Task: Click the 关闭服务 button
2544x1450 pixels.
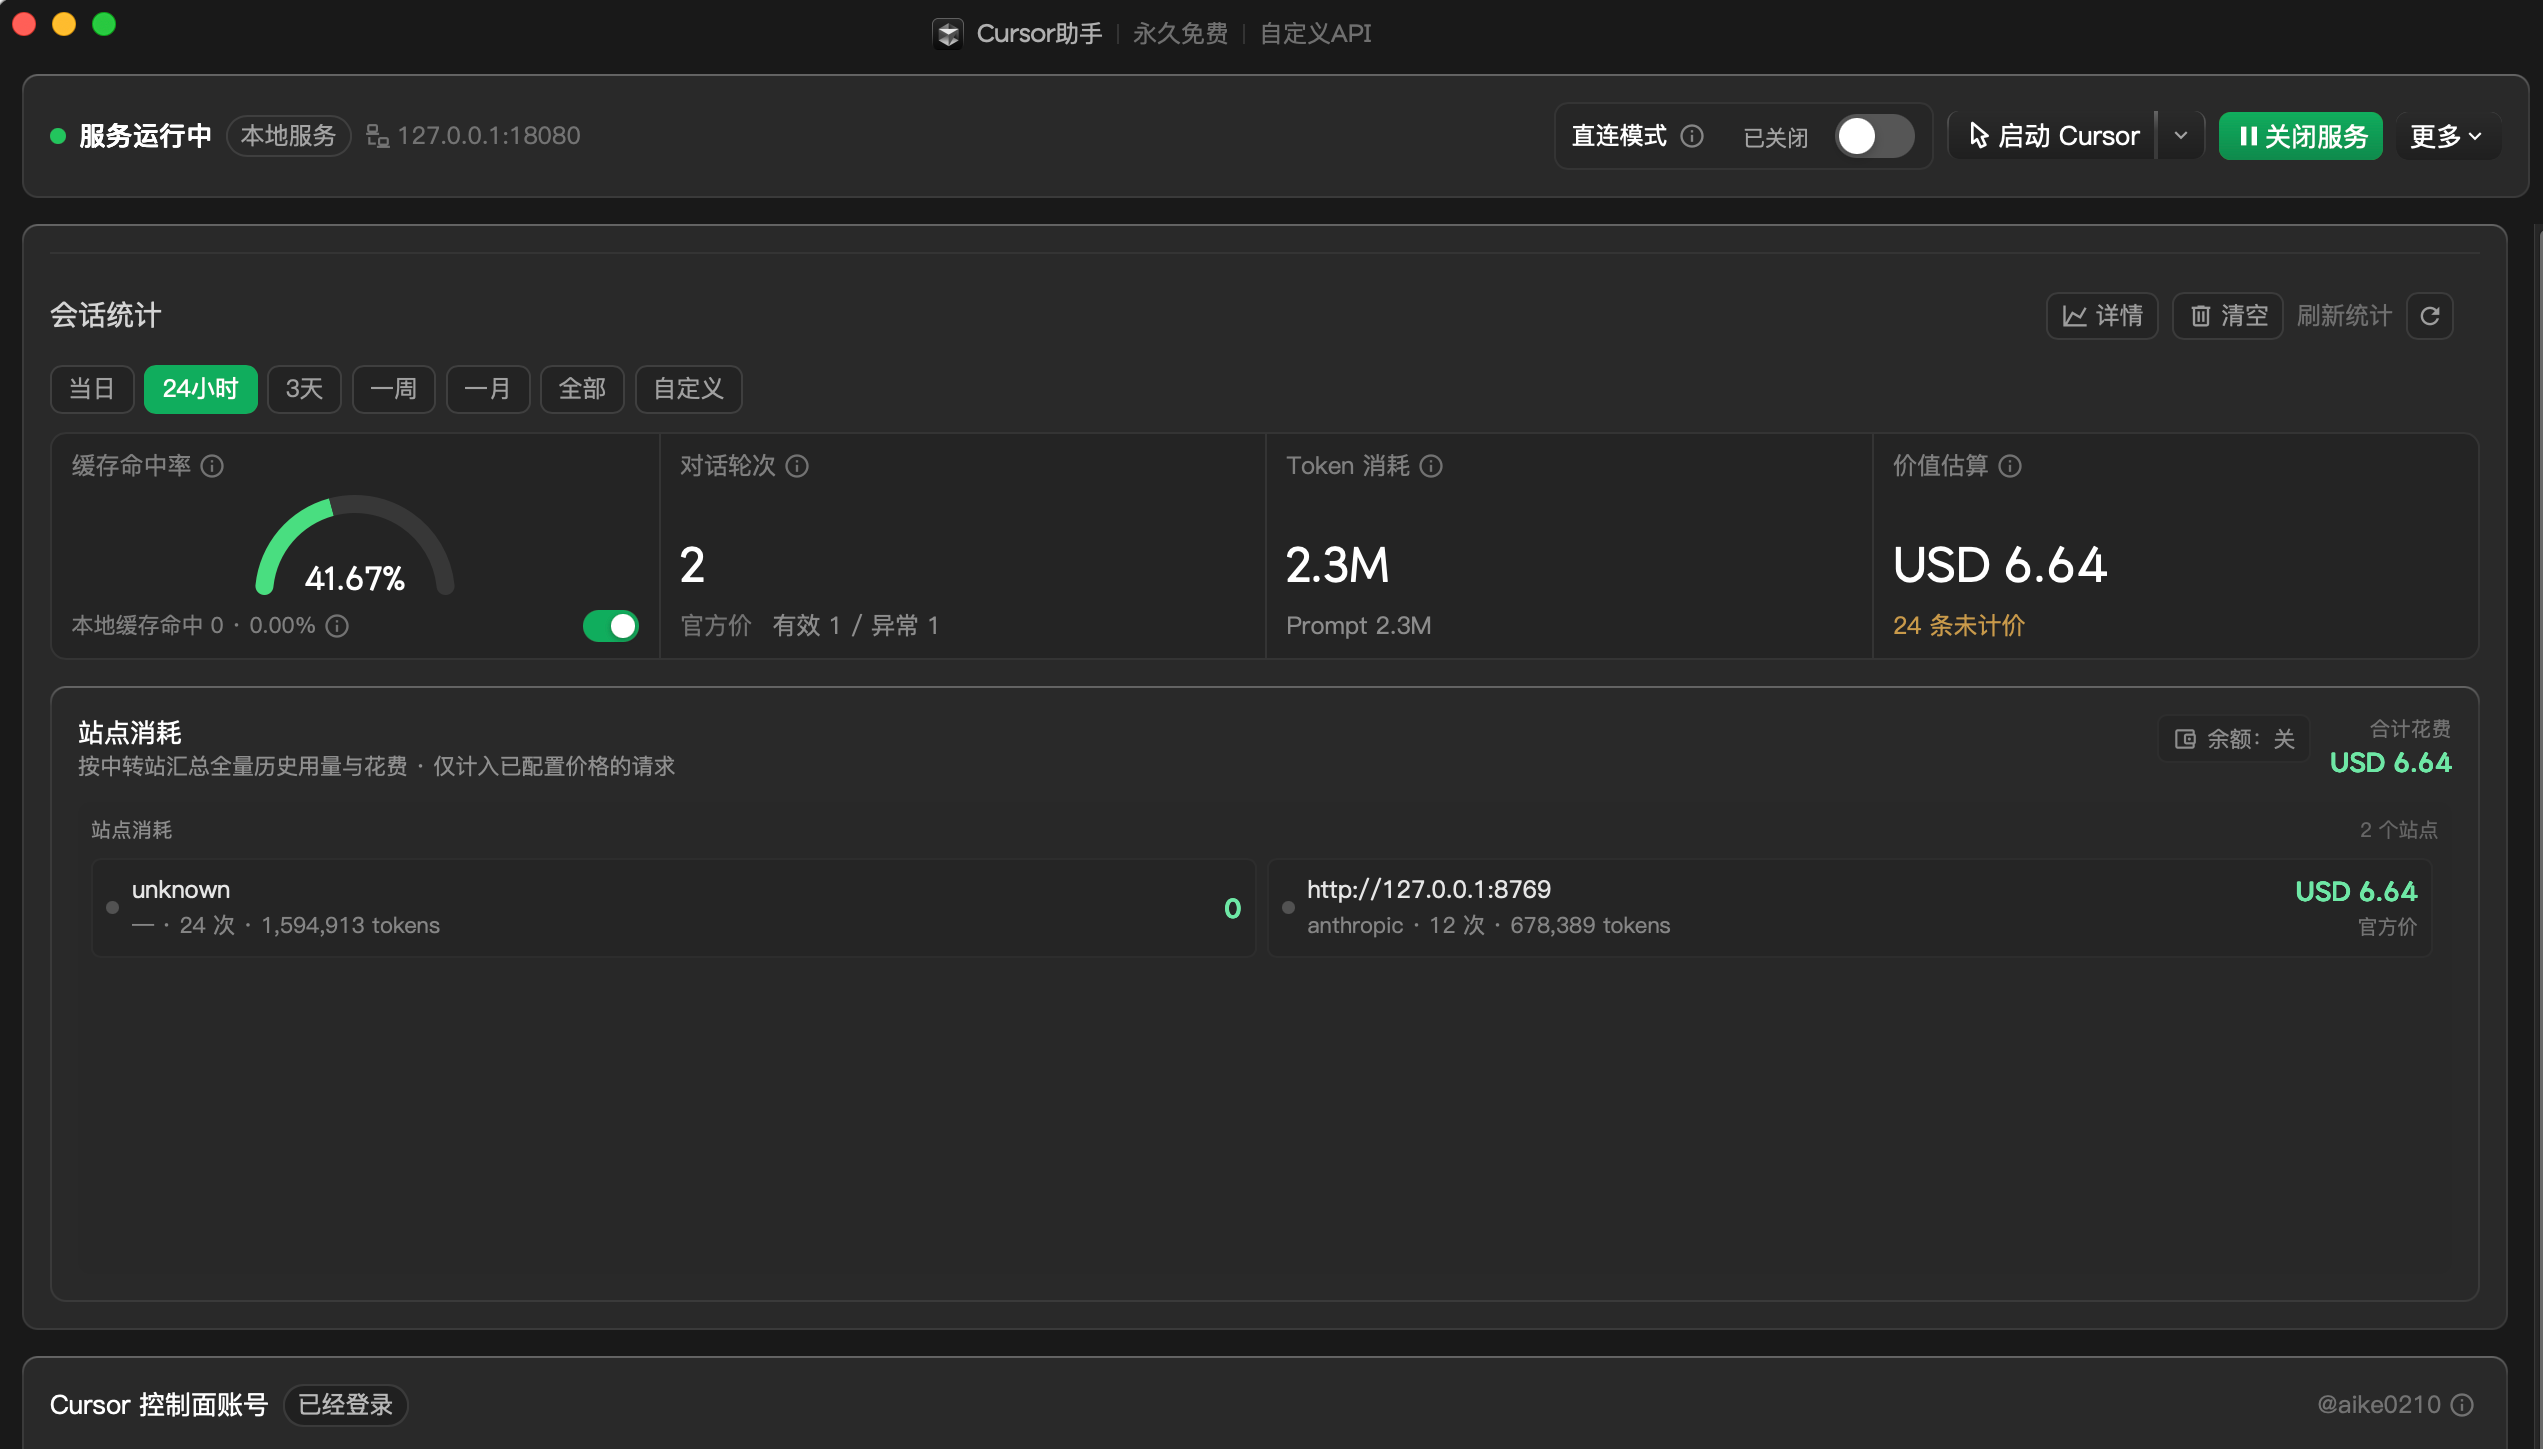Action: [2301, 136]
